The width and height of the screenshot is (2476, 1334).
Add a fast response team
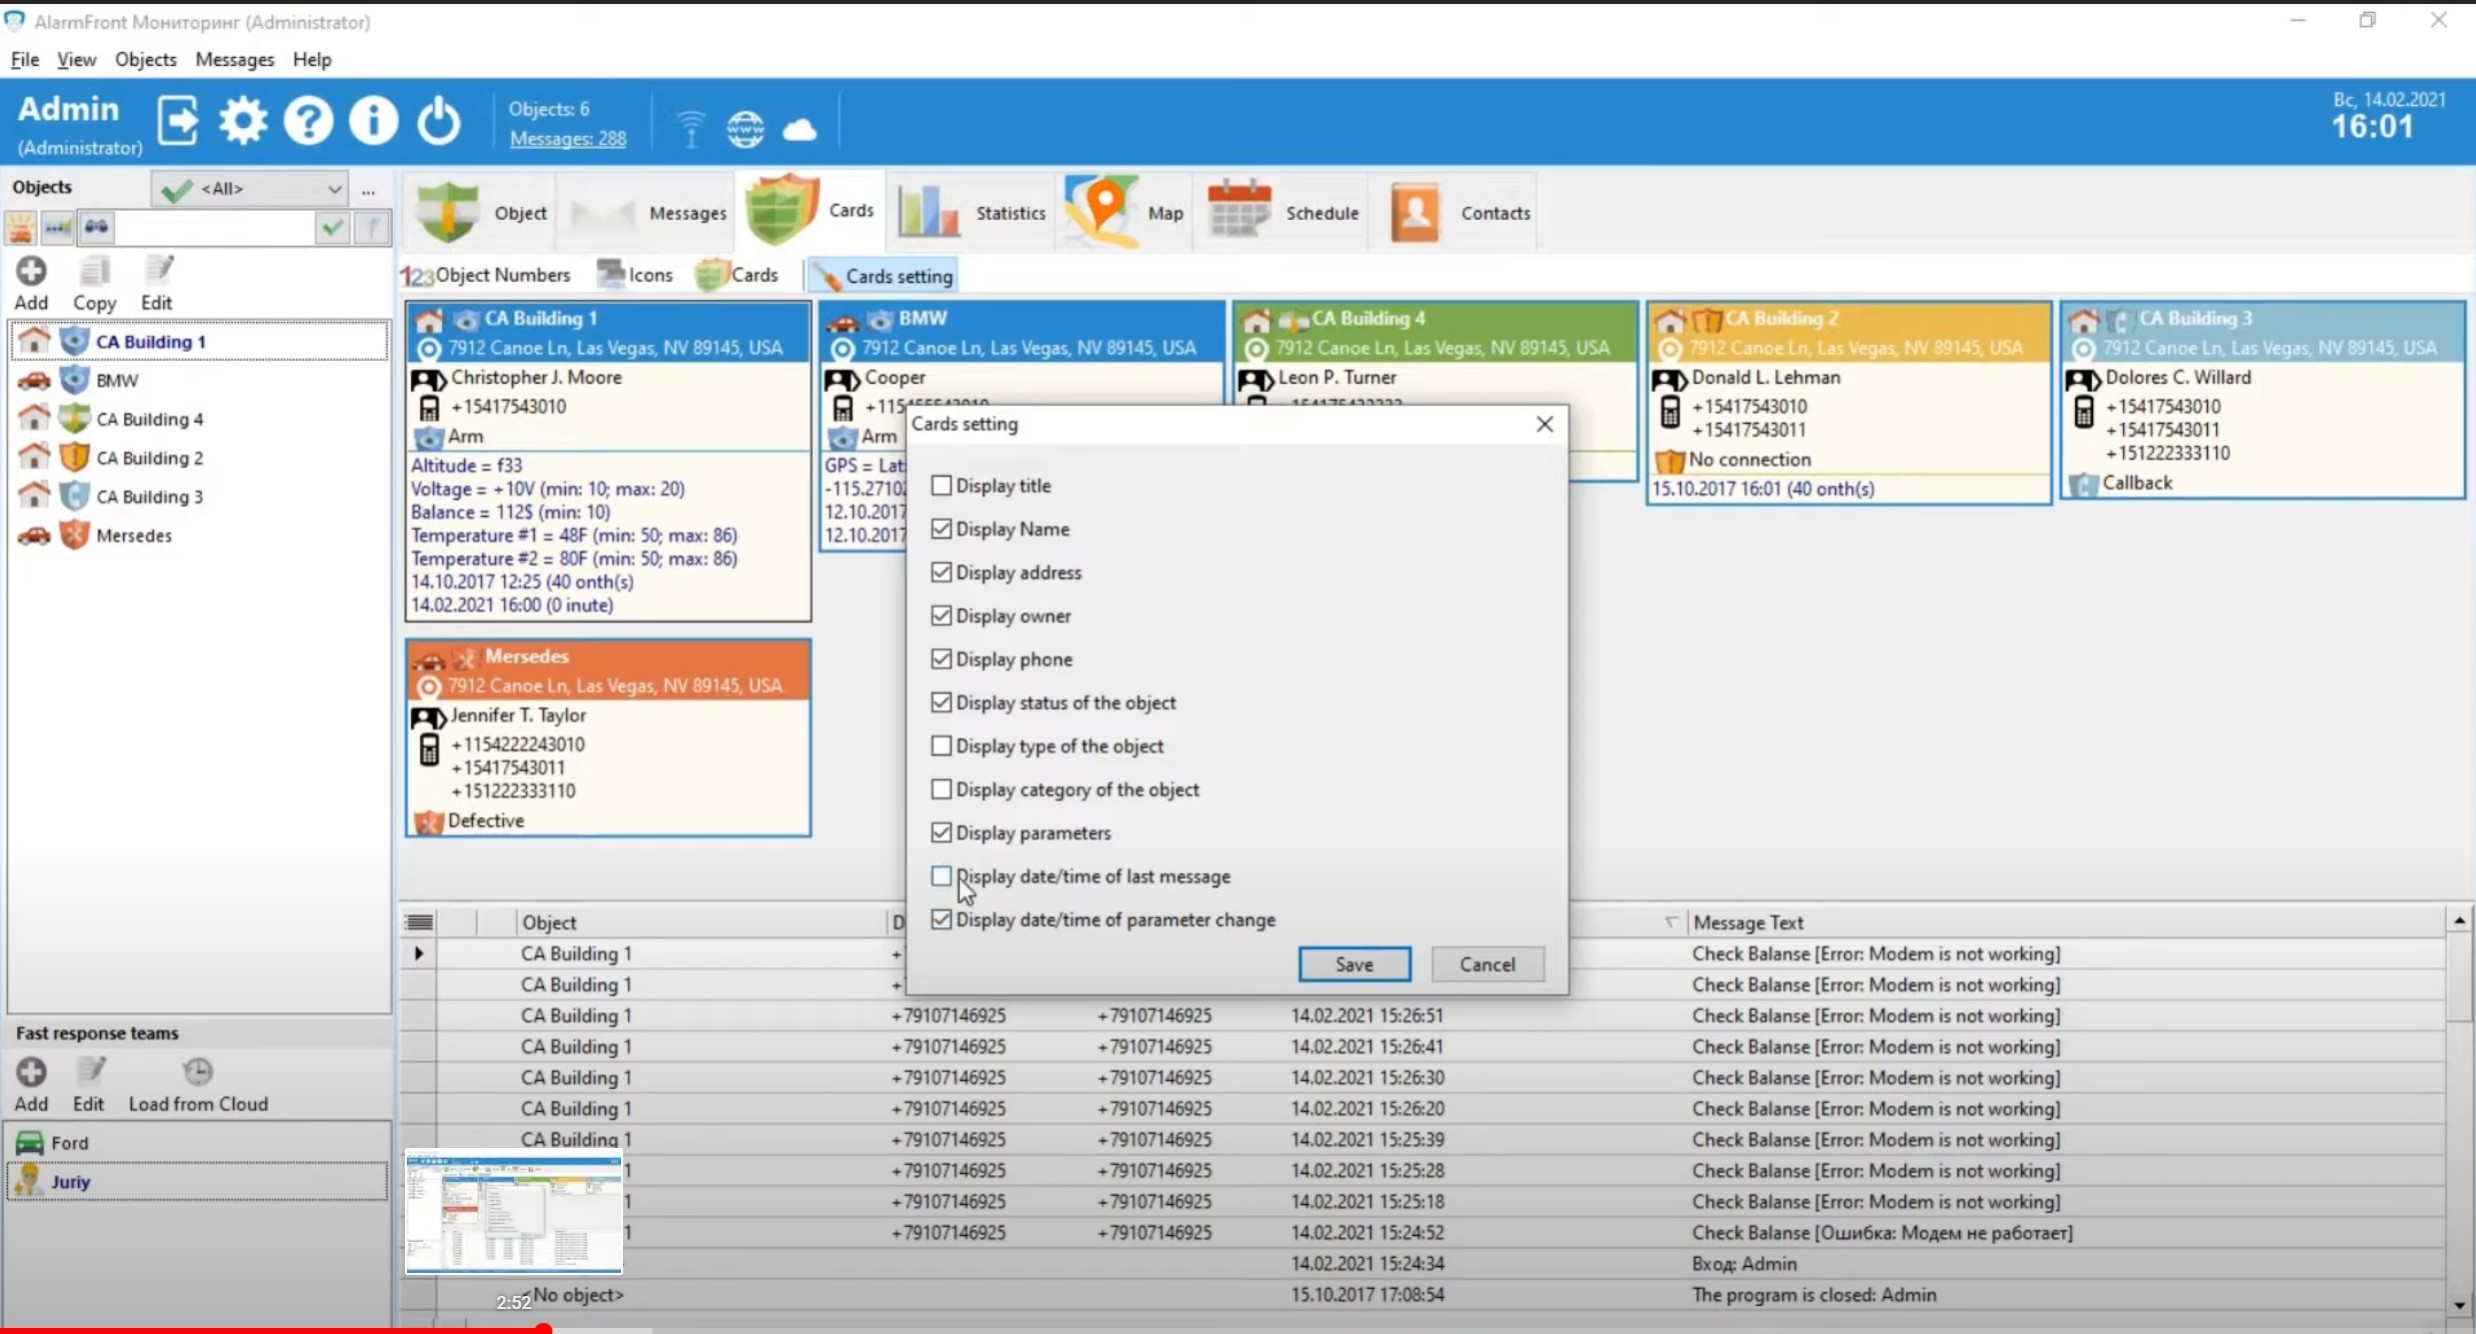[31, 1085]
